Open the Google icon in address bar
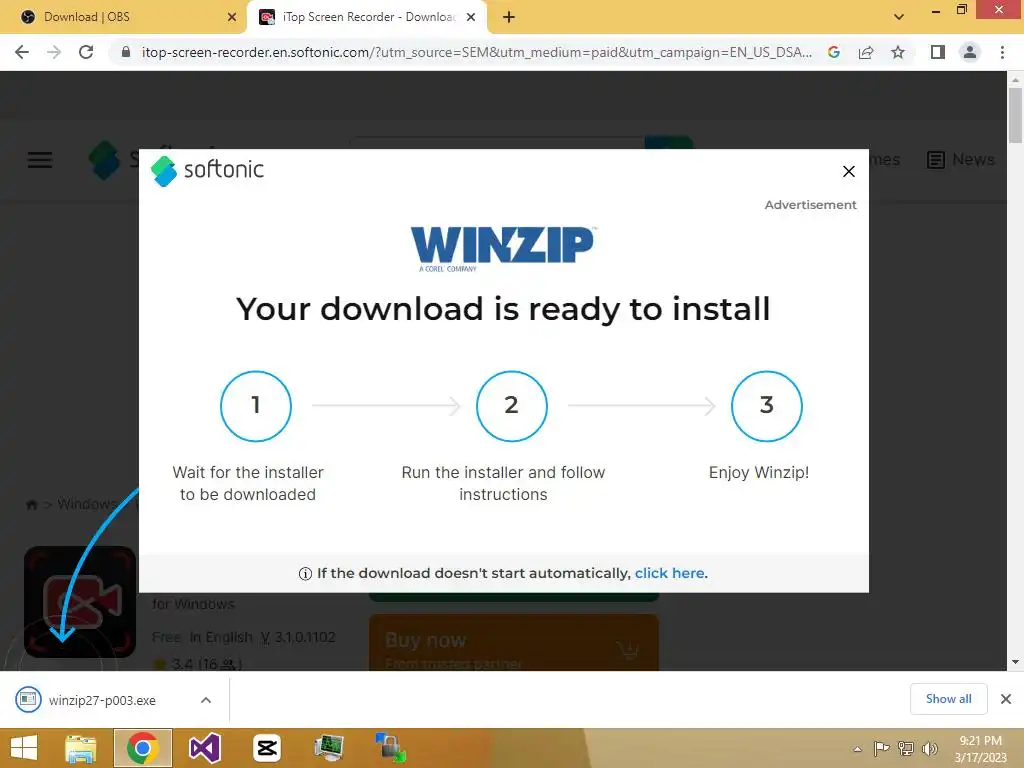1024x768 pixels. coord(833,52)
